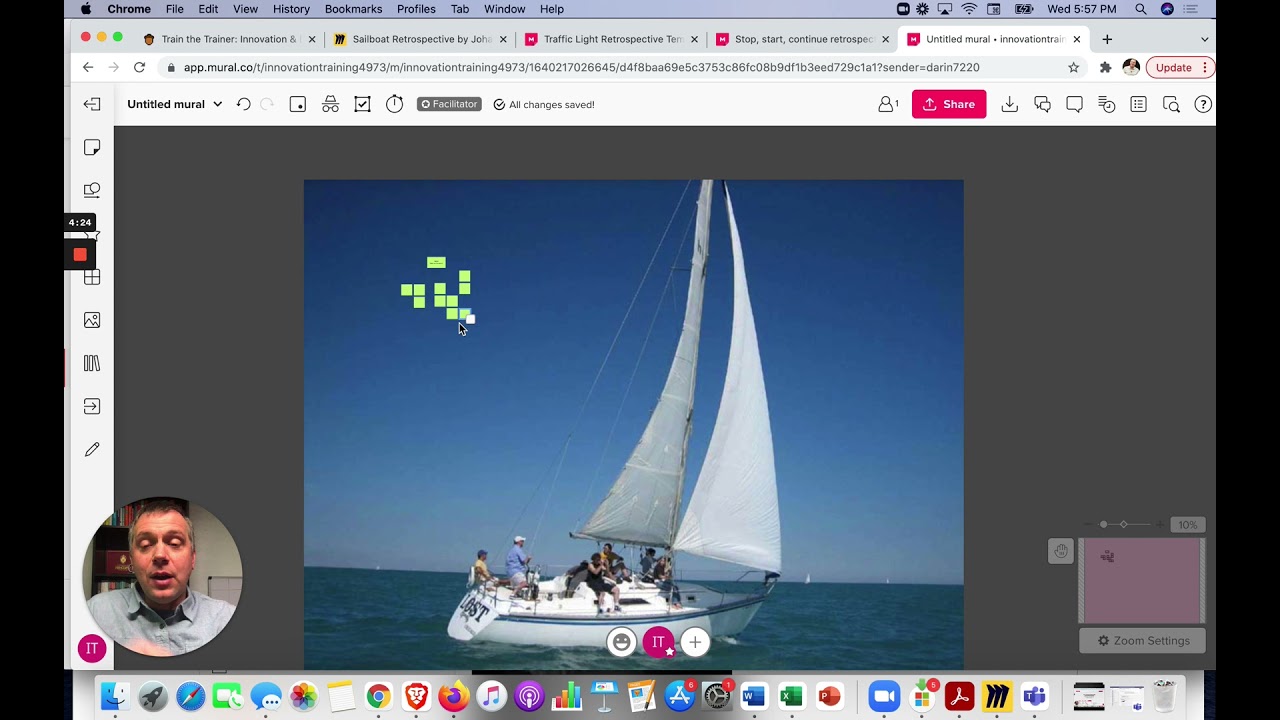The height and width of the screenshot is (720, 1280).
Task: Download the mural with export icon
Action: pyautogui.click(x=1010, y=104)
